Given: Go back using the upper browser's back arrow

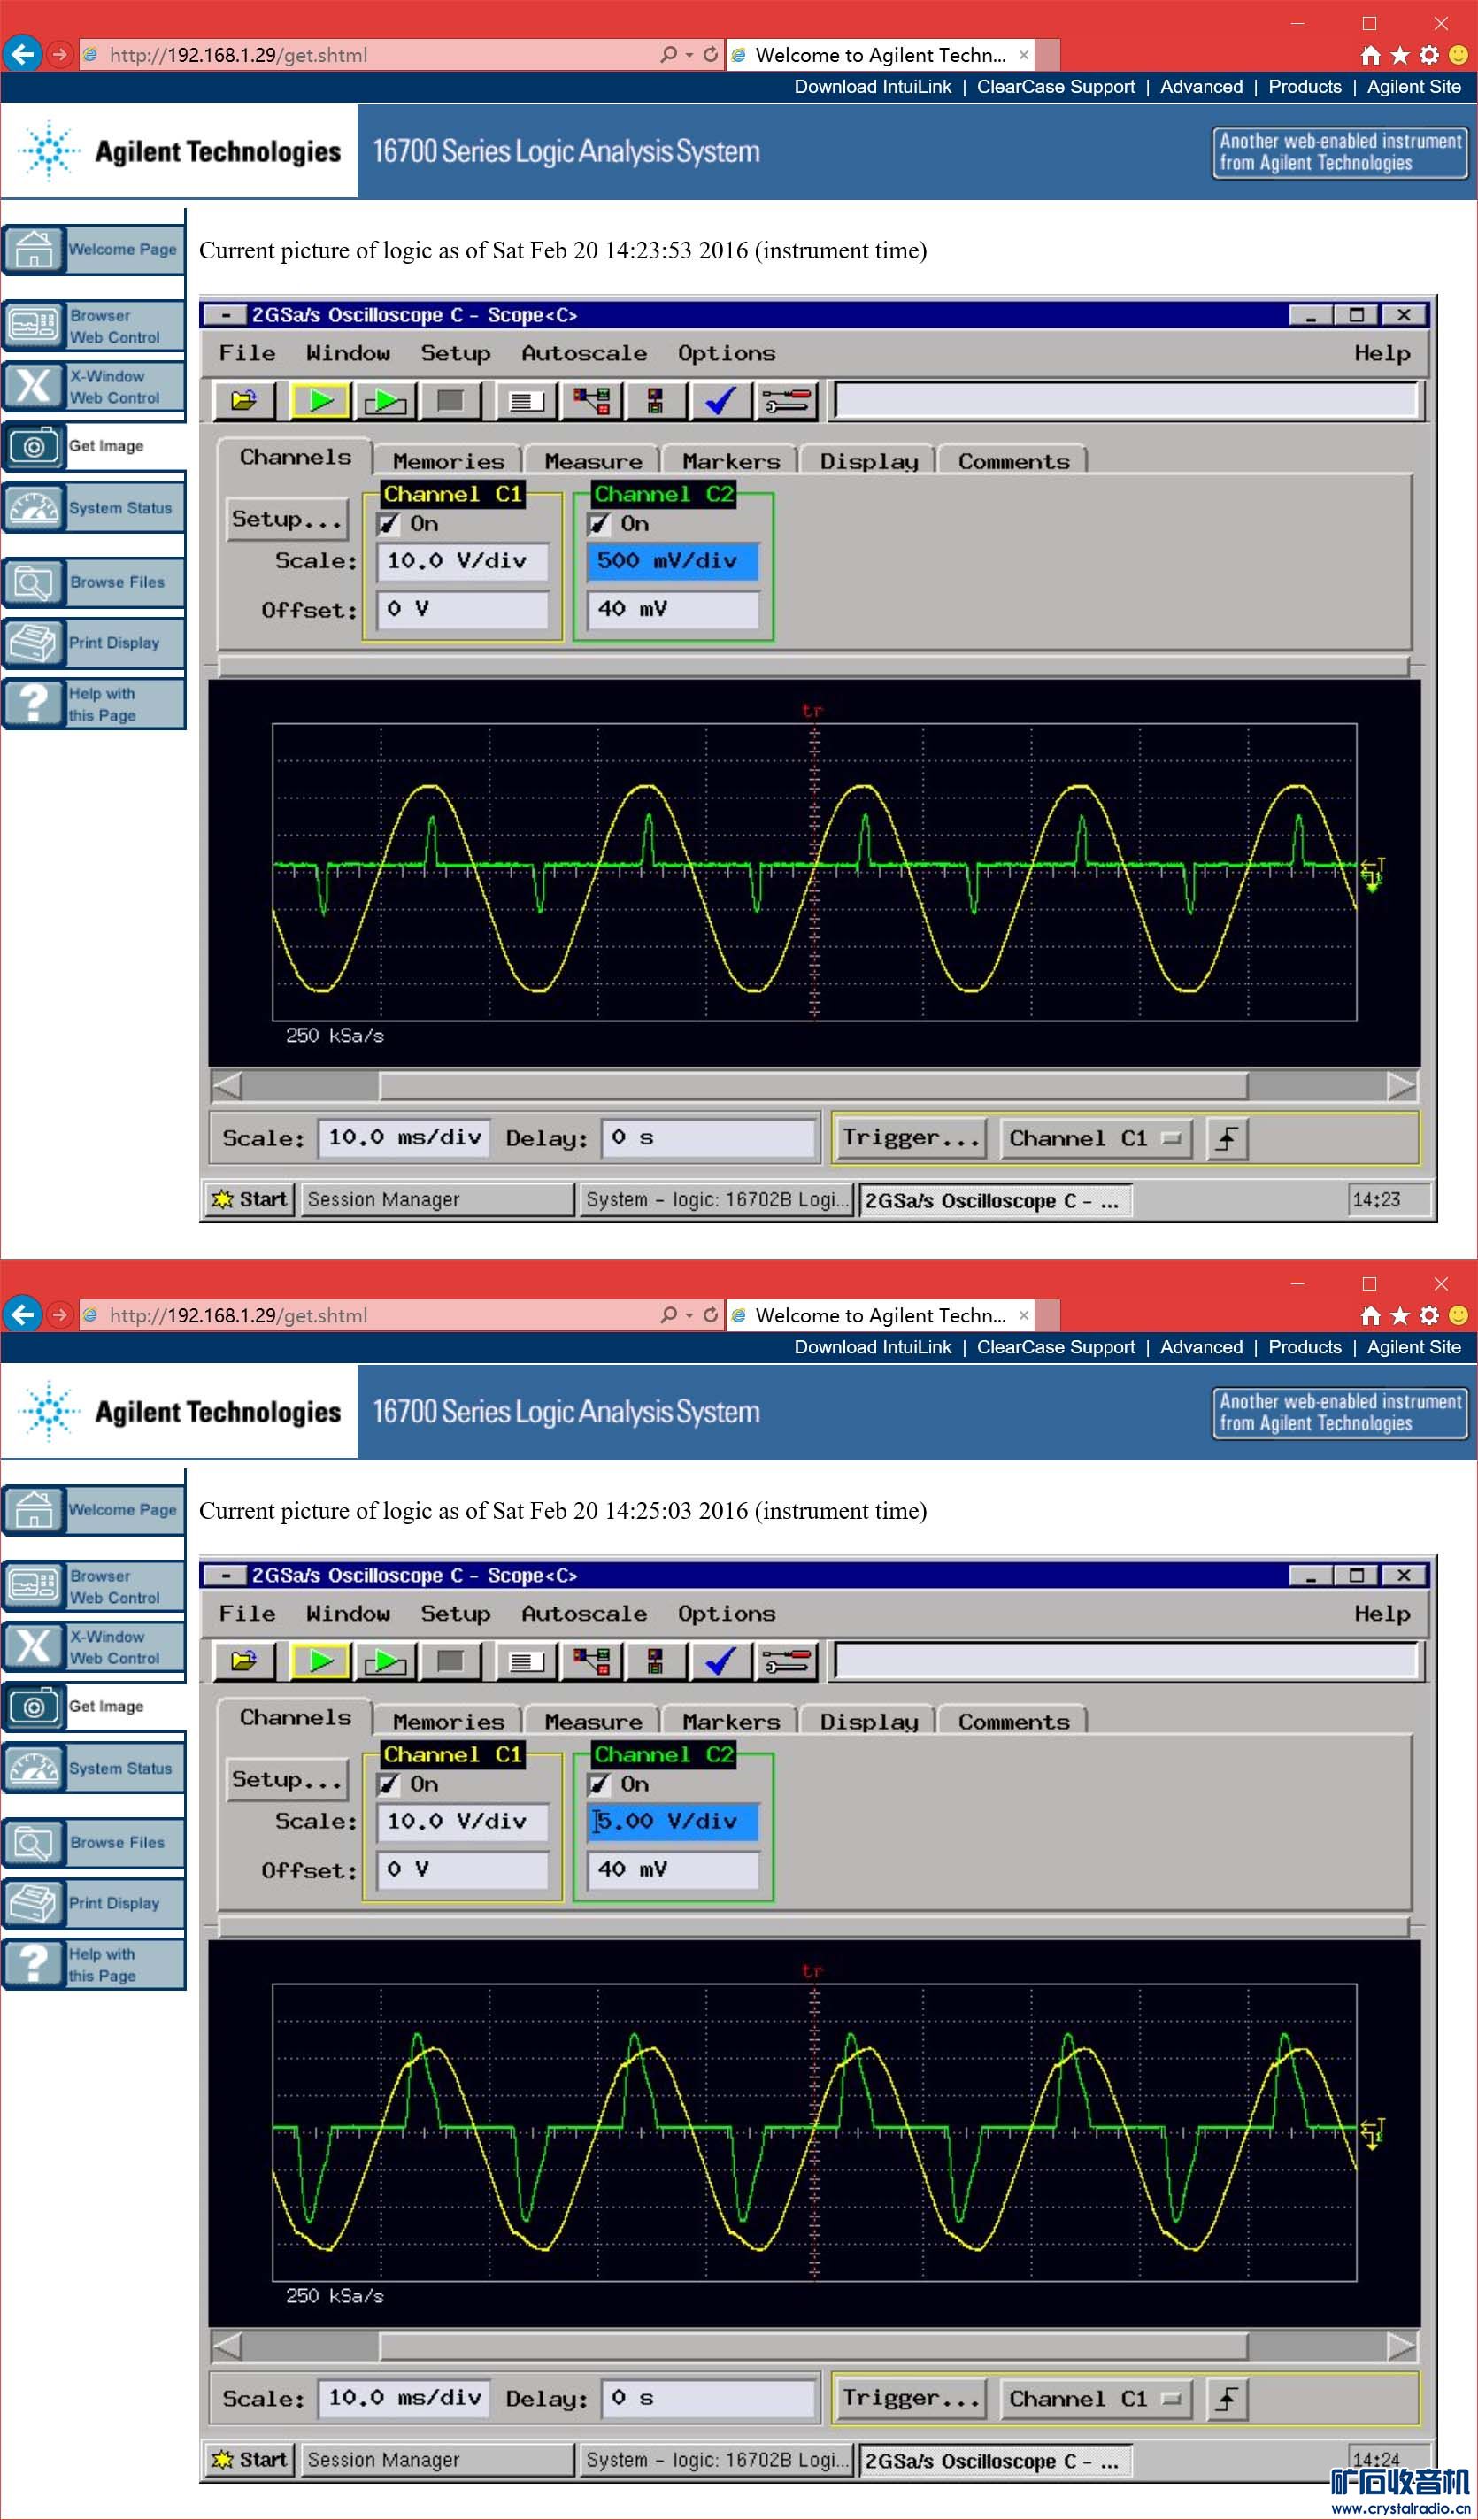Looking at the screenshot, I should 22,54.
